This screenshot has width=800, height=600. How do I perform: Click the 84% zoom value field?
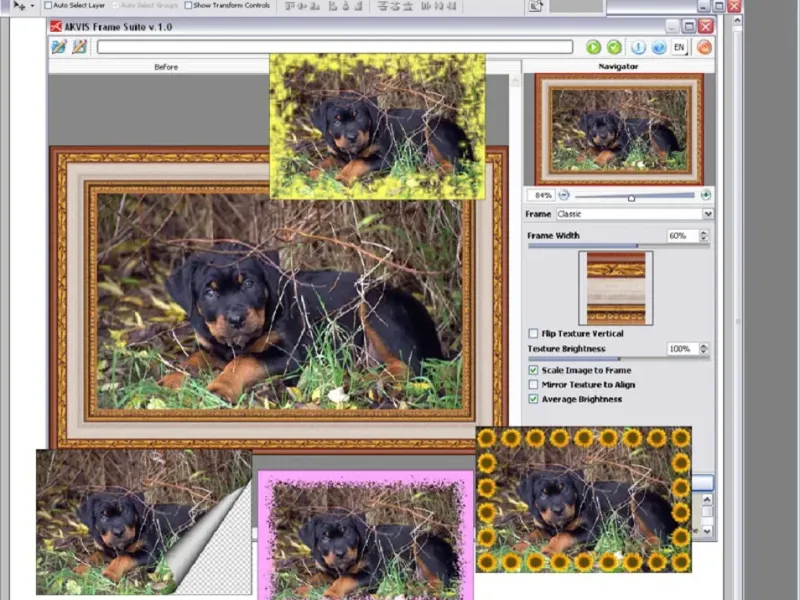click(x=541, y=195)
